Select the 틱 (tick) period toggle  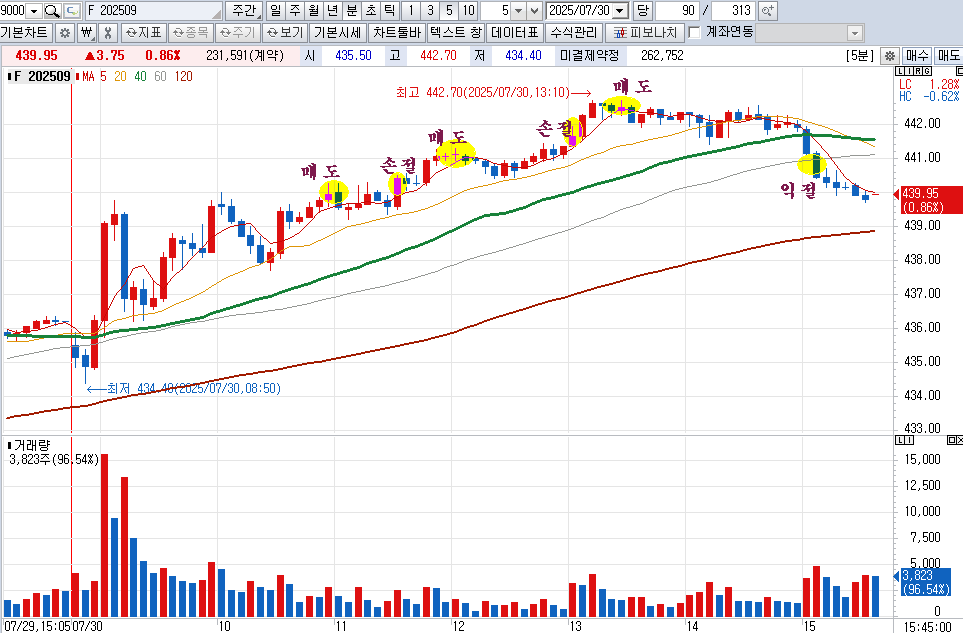point(389,10)
